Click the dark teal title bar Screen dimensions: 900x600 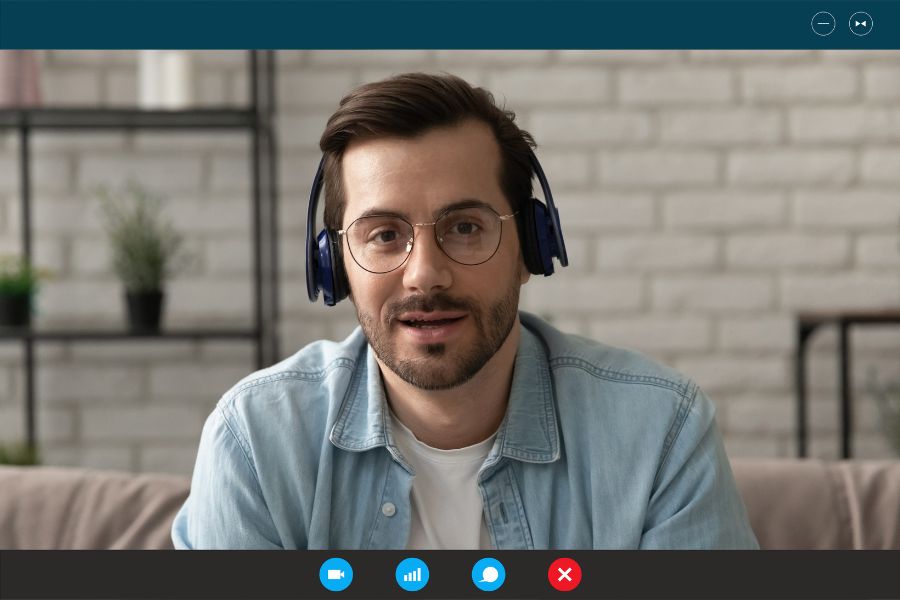(x=400, y=24)
